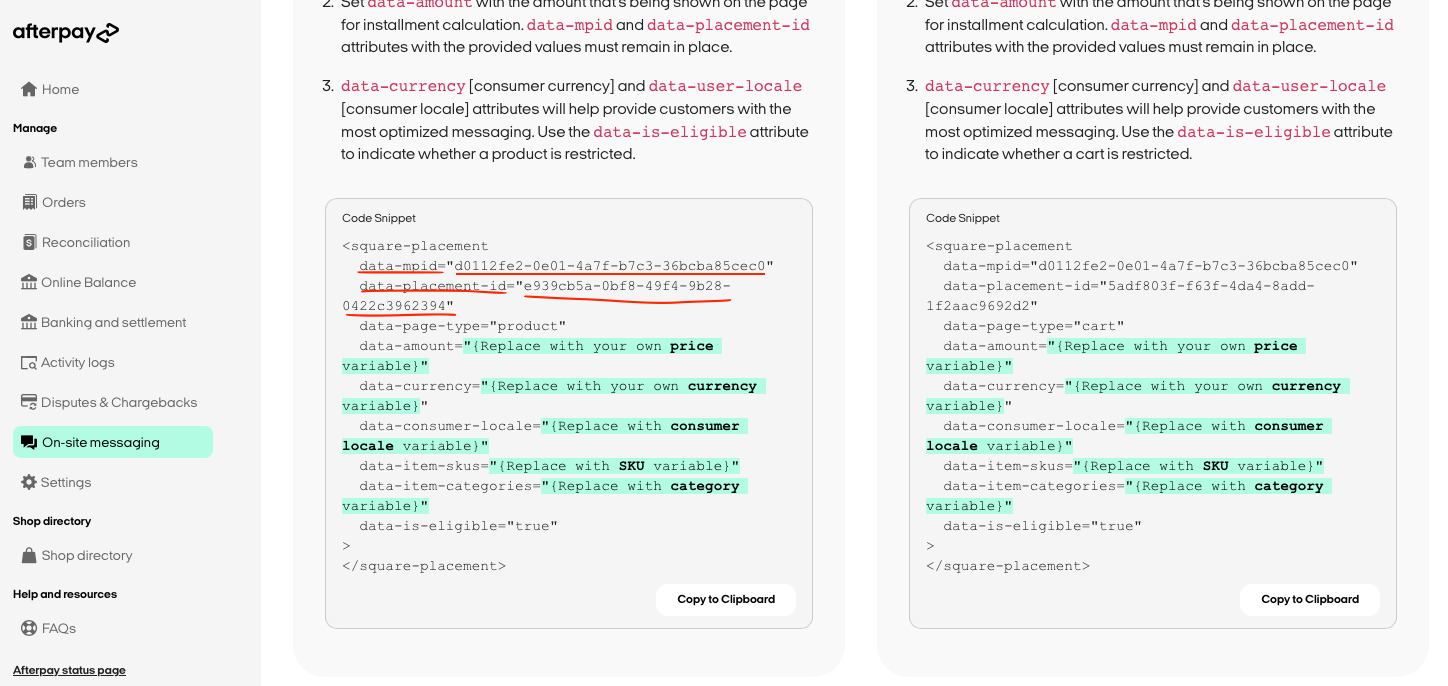1448x686 pixels.
Task: Click placement ID starting with e939cb5a
Action: [536, 296]
